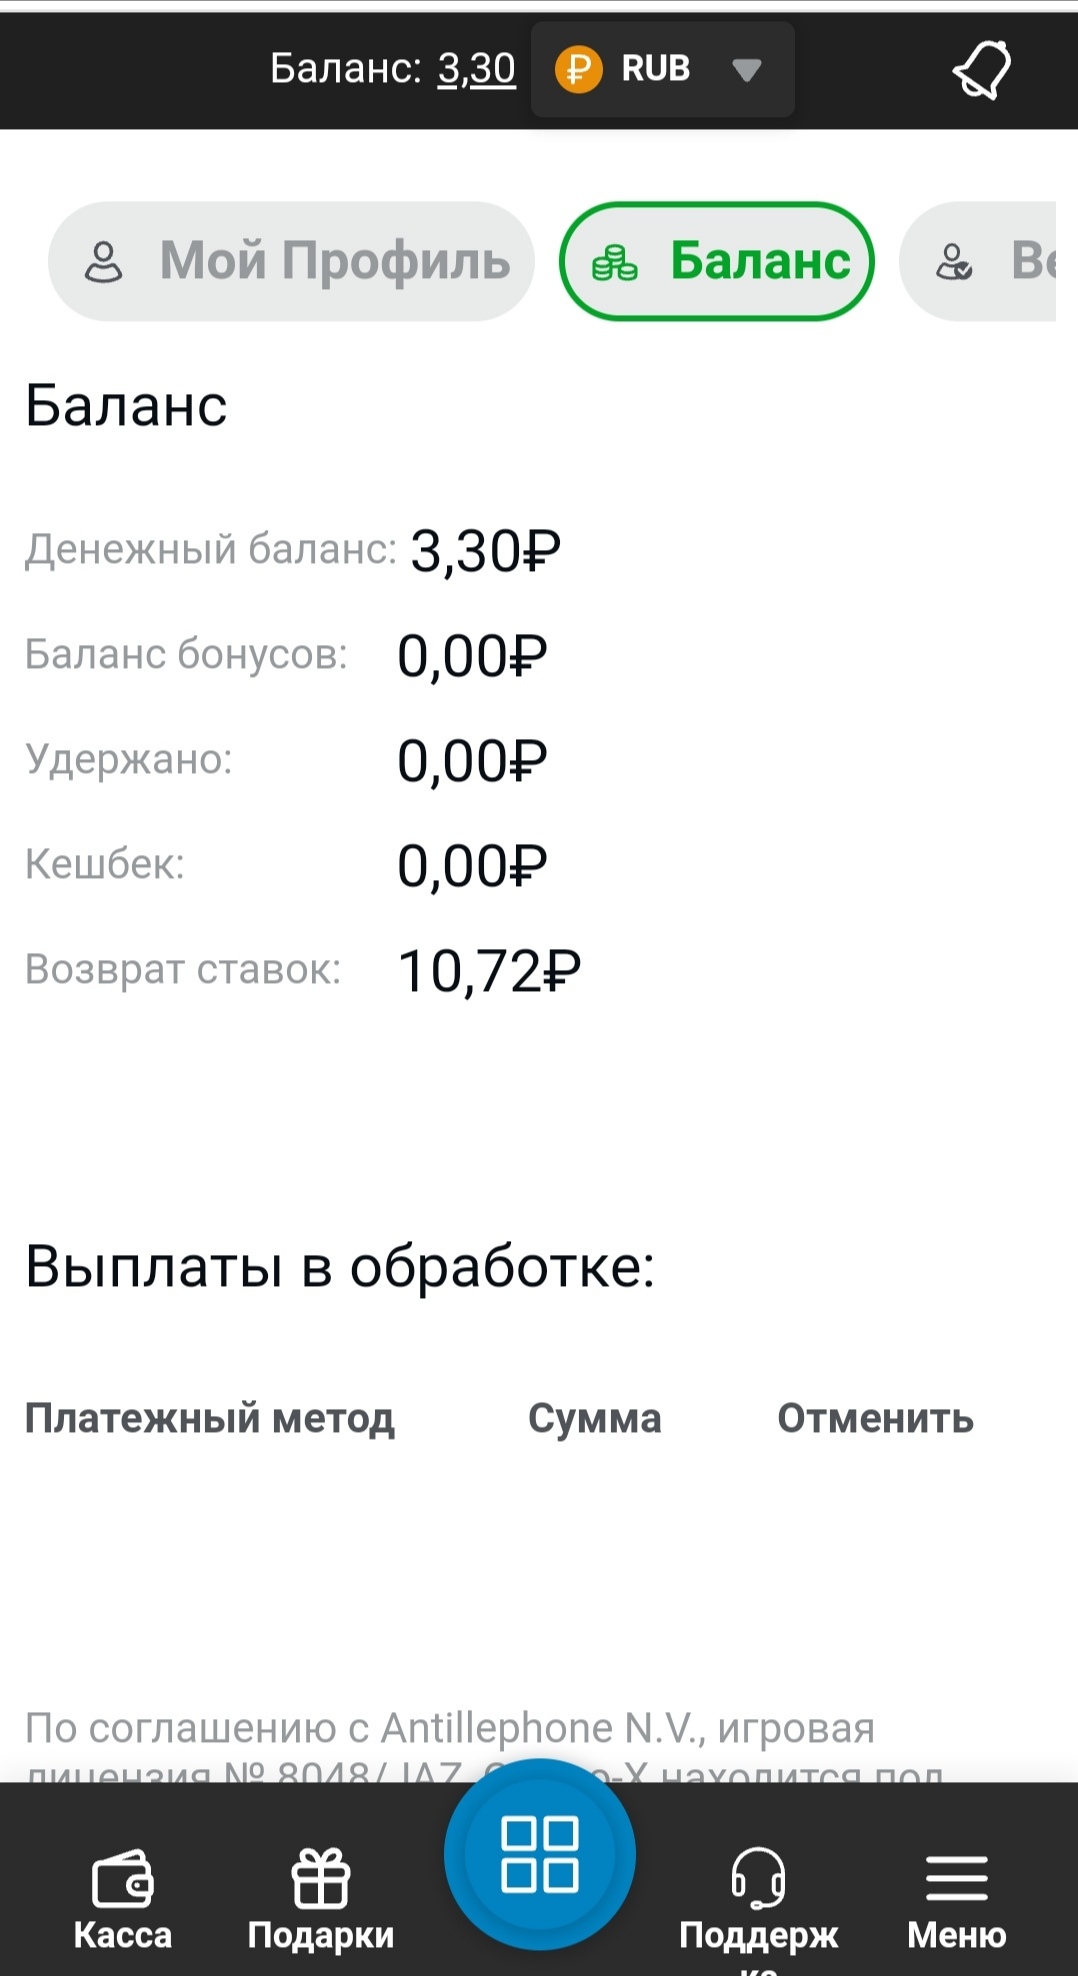Click the Отменить column header
This screenshot has width=1078, height=1976.
pos(875,1418)
